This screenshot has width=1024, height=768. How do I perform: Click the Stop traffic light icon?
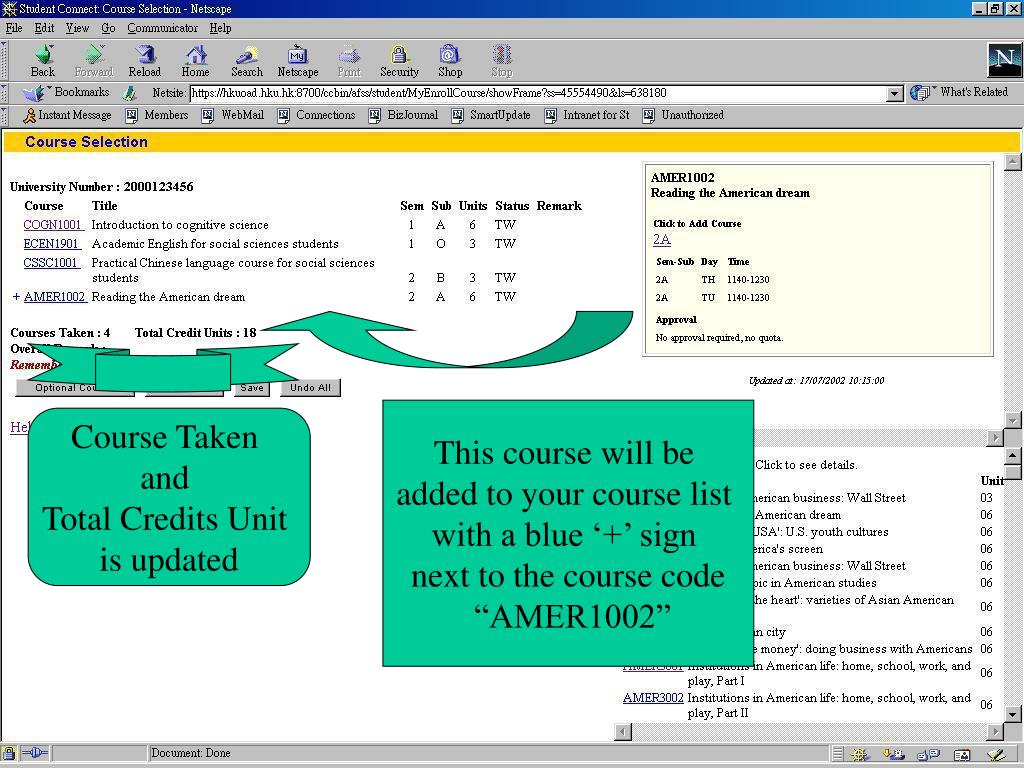[502, 61]
